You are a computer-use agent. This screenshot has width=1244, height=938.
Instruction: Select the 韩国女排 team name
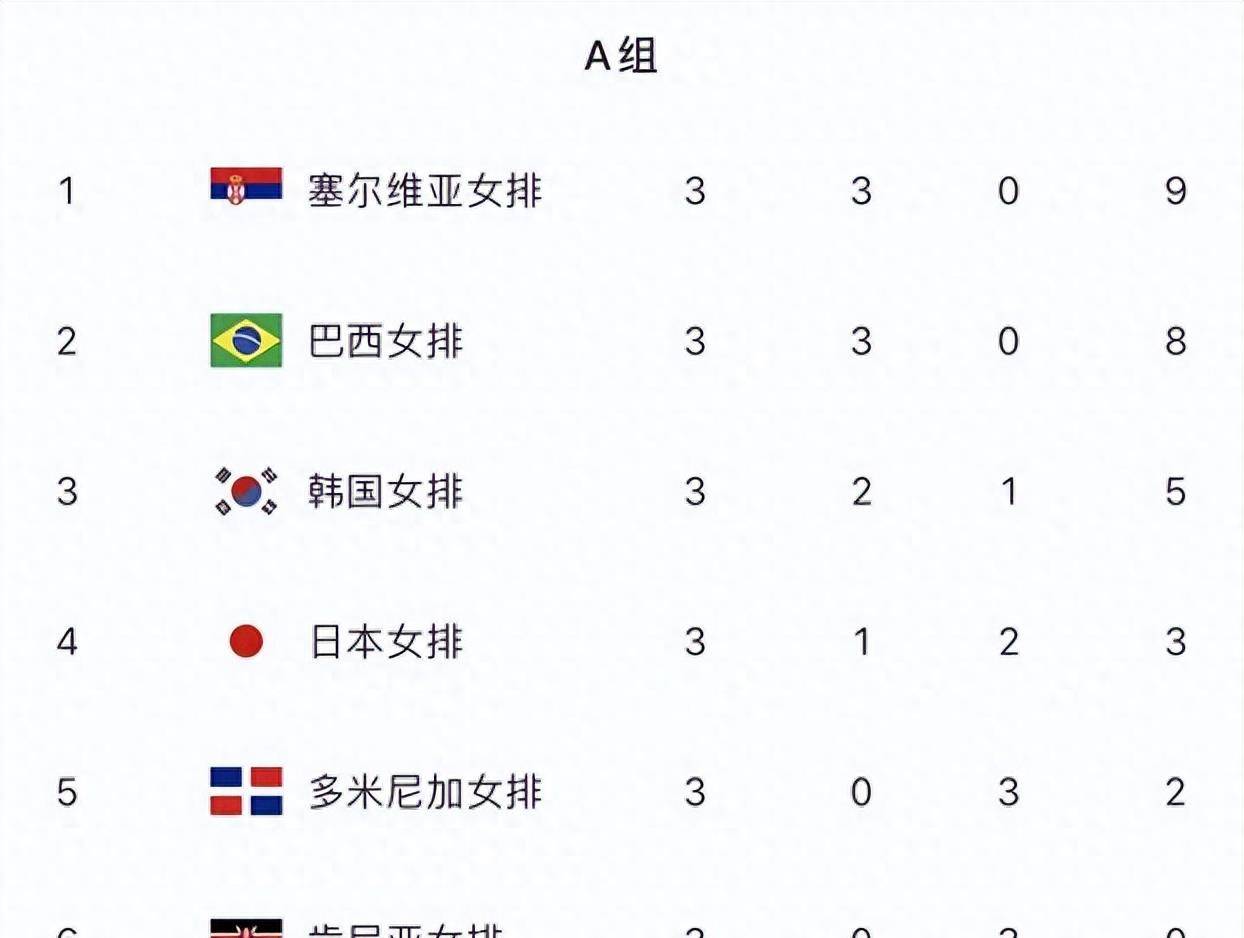[386, 492]
